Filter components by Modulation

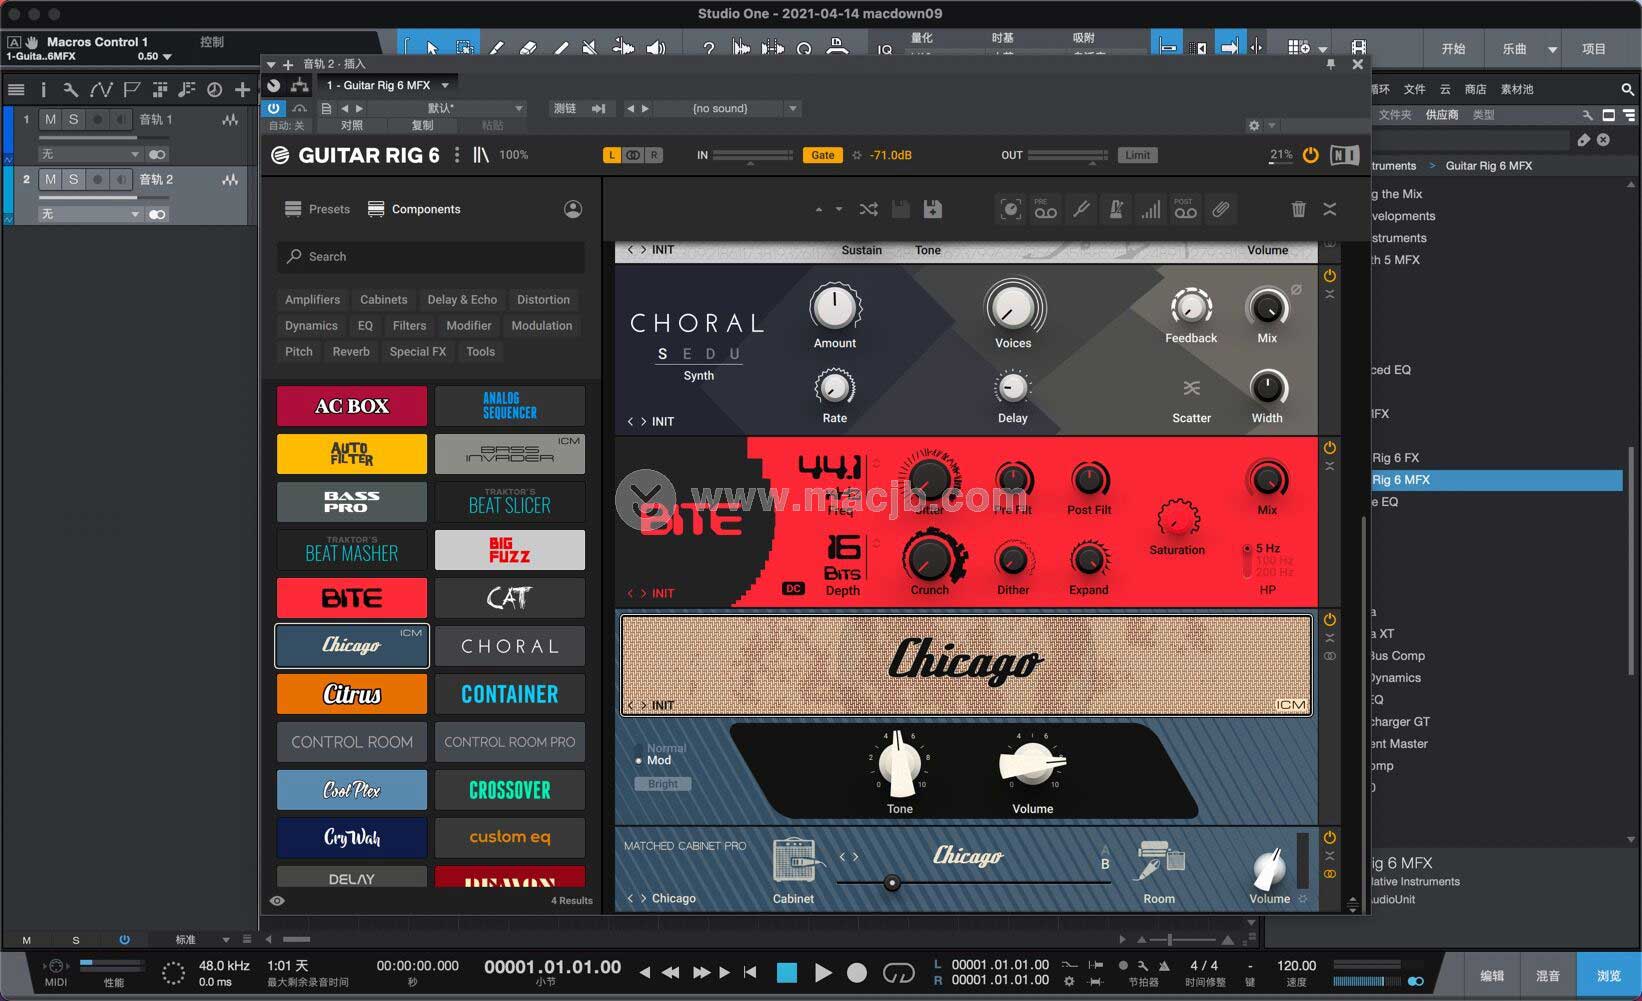point(542,326)
